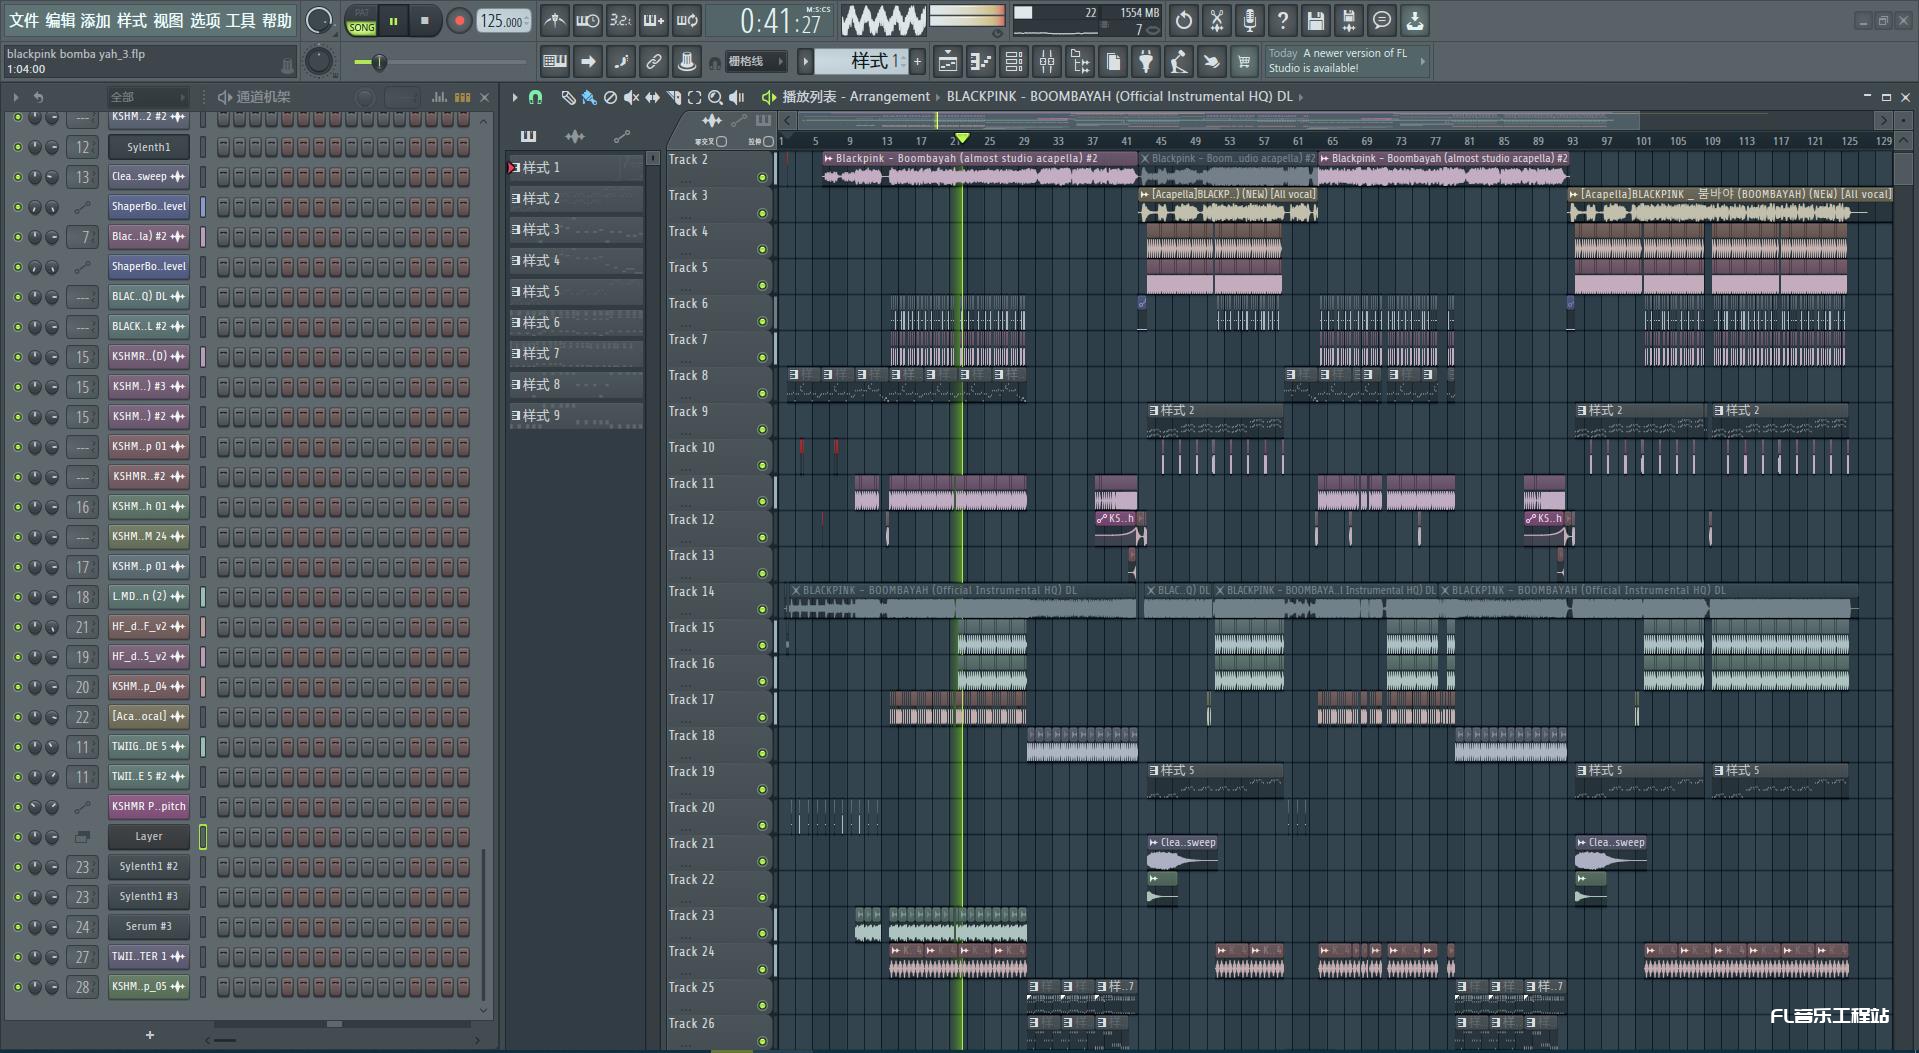The width and height of the screenshot is (1919, 1053).
Task: Open the channel filter '全部' dropdown
Action: pyautogui.click(x=148, y=97)
